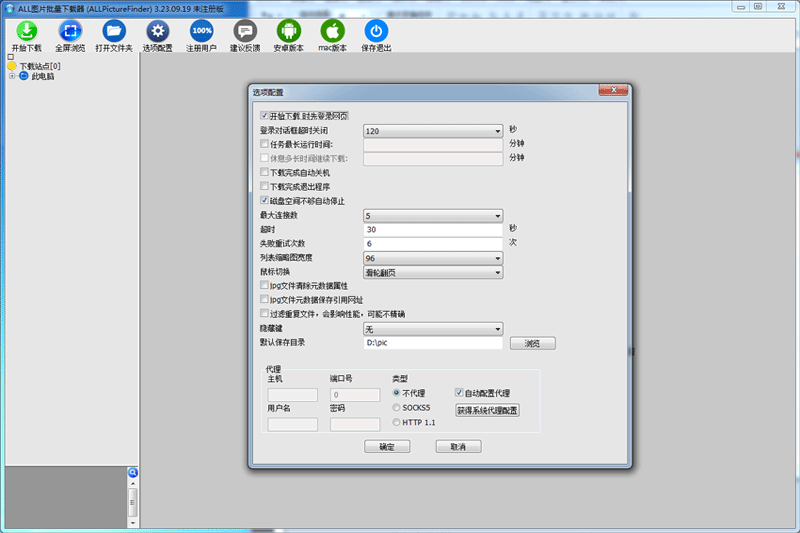Click the 注册用户 100% icon
The image size is (800, 533).
tap(202, 31)
